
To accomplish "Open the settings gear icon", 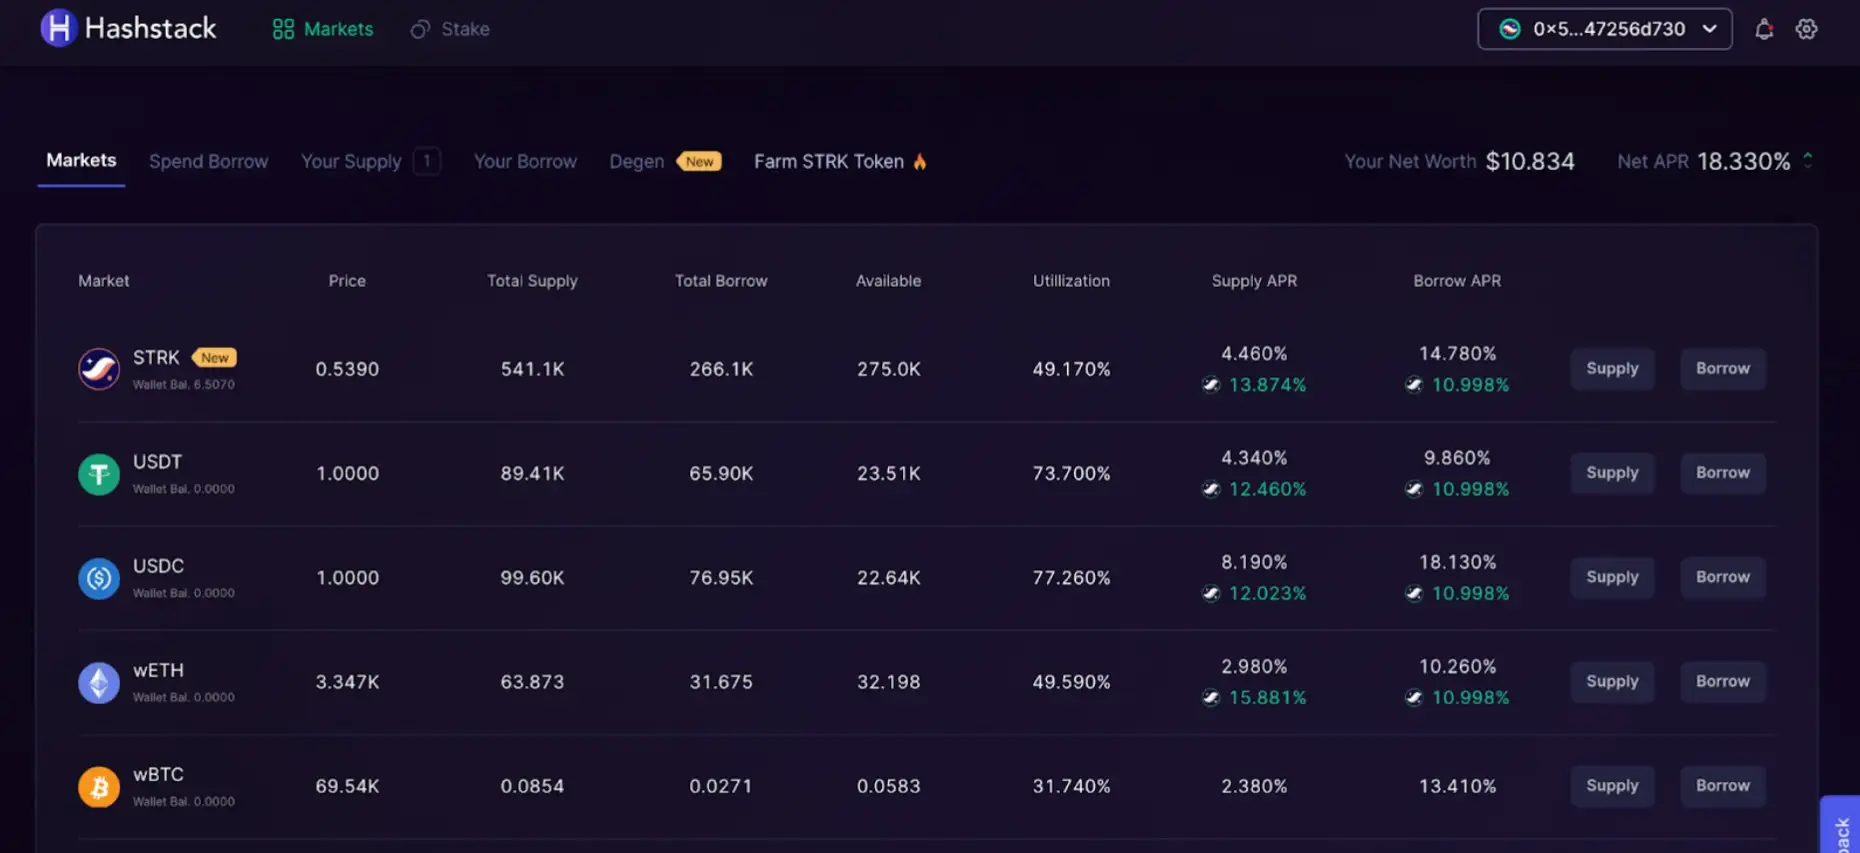I will tap(1806, 29).
